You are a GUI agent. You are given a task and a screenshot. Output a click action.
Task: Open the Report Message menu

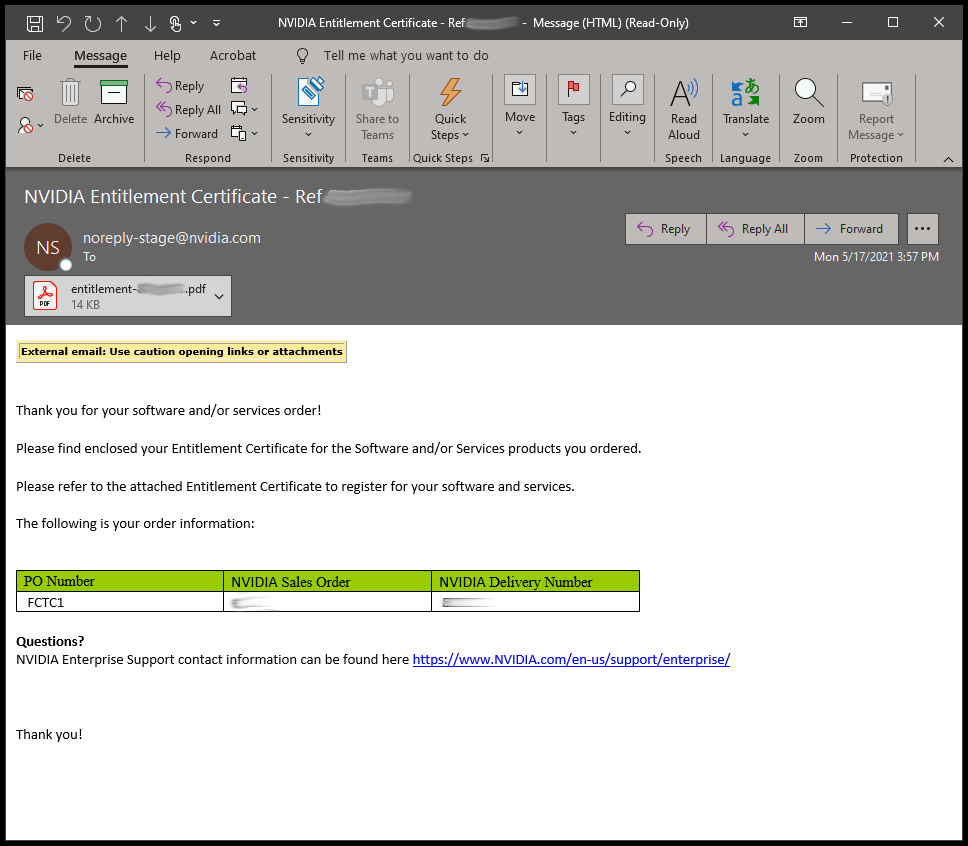[876, 109]
